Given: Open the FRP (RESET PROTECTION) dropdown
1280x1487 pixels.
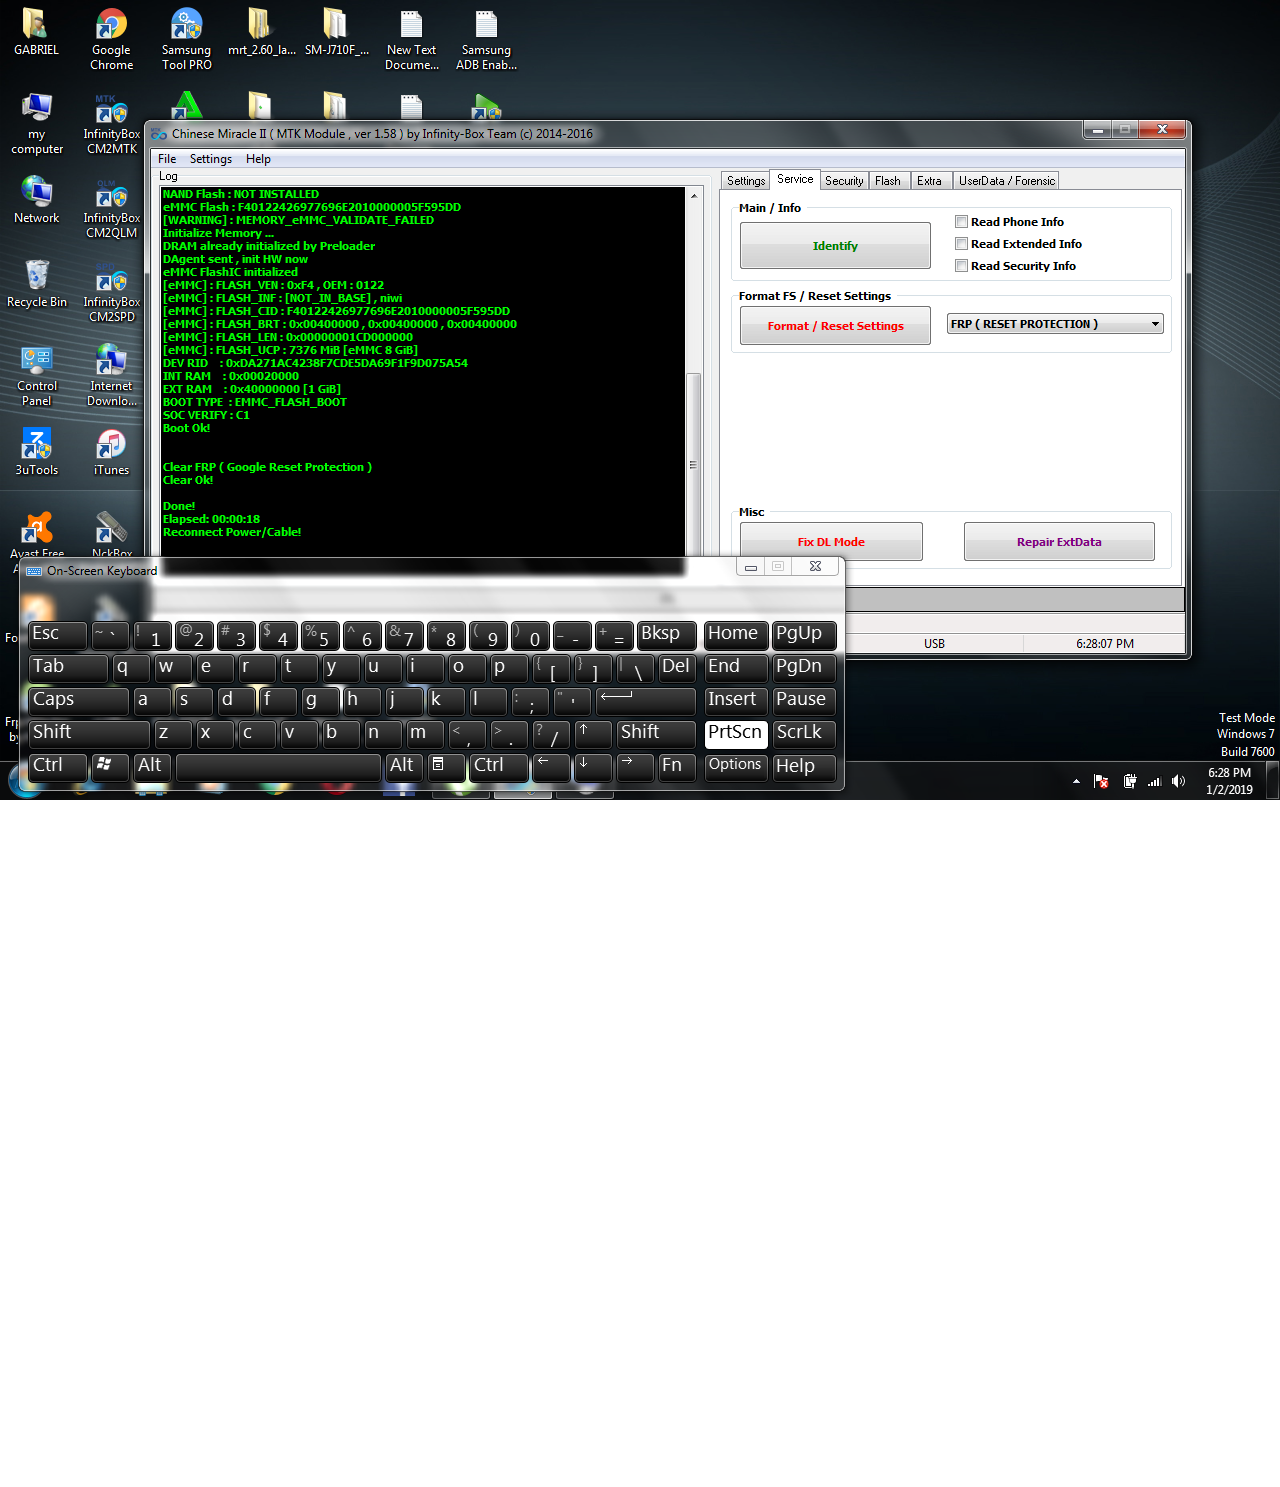Looking at the screenshot, I should pyautogui.click(x=1055, y=324).
